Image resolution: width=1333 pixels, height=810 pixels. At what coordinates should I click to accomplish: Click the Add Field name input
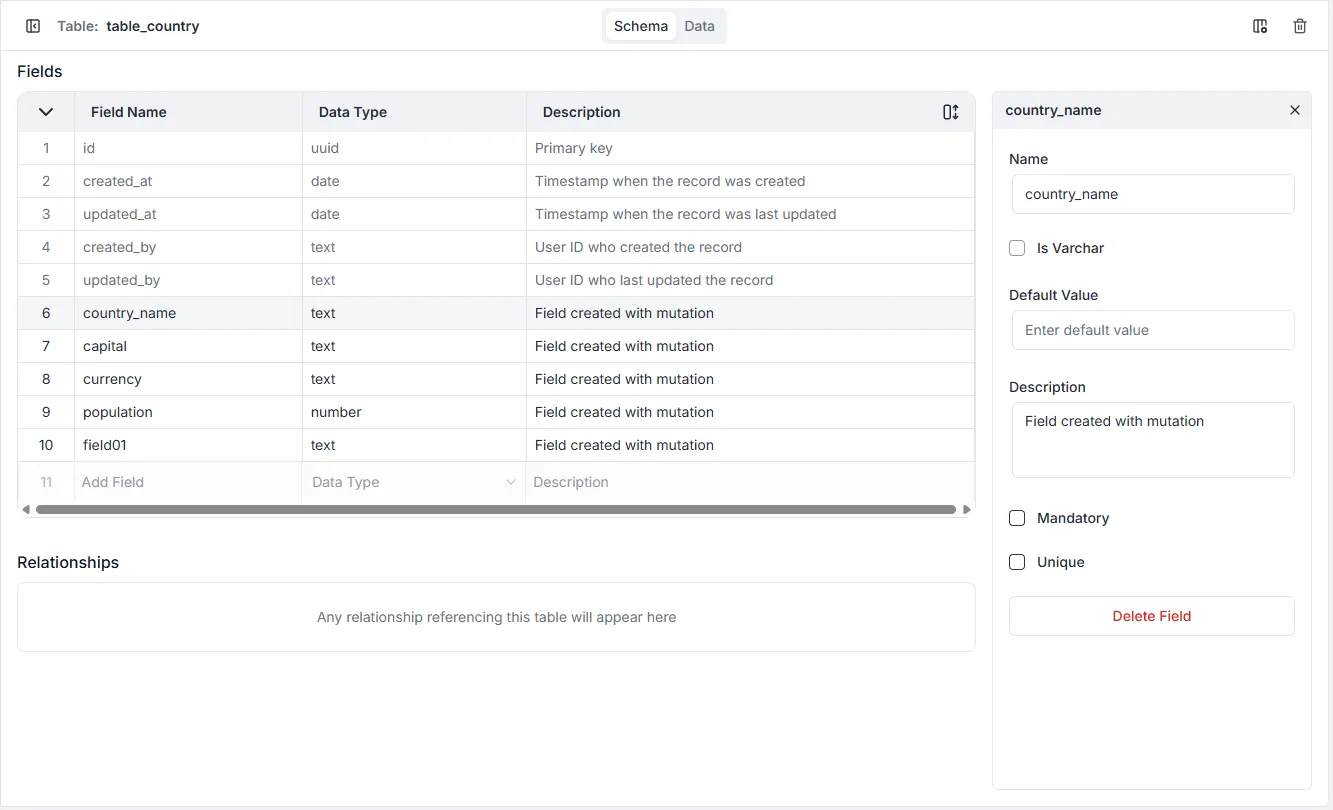click(x=187, y=482)
